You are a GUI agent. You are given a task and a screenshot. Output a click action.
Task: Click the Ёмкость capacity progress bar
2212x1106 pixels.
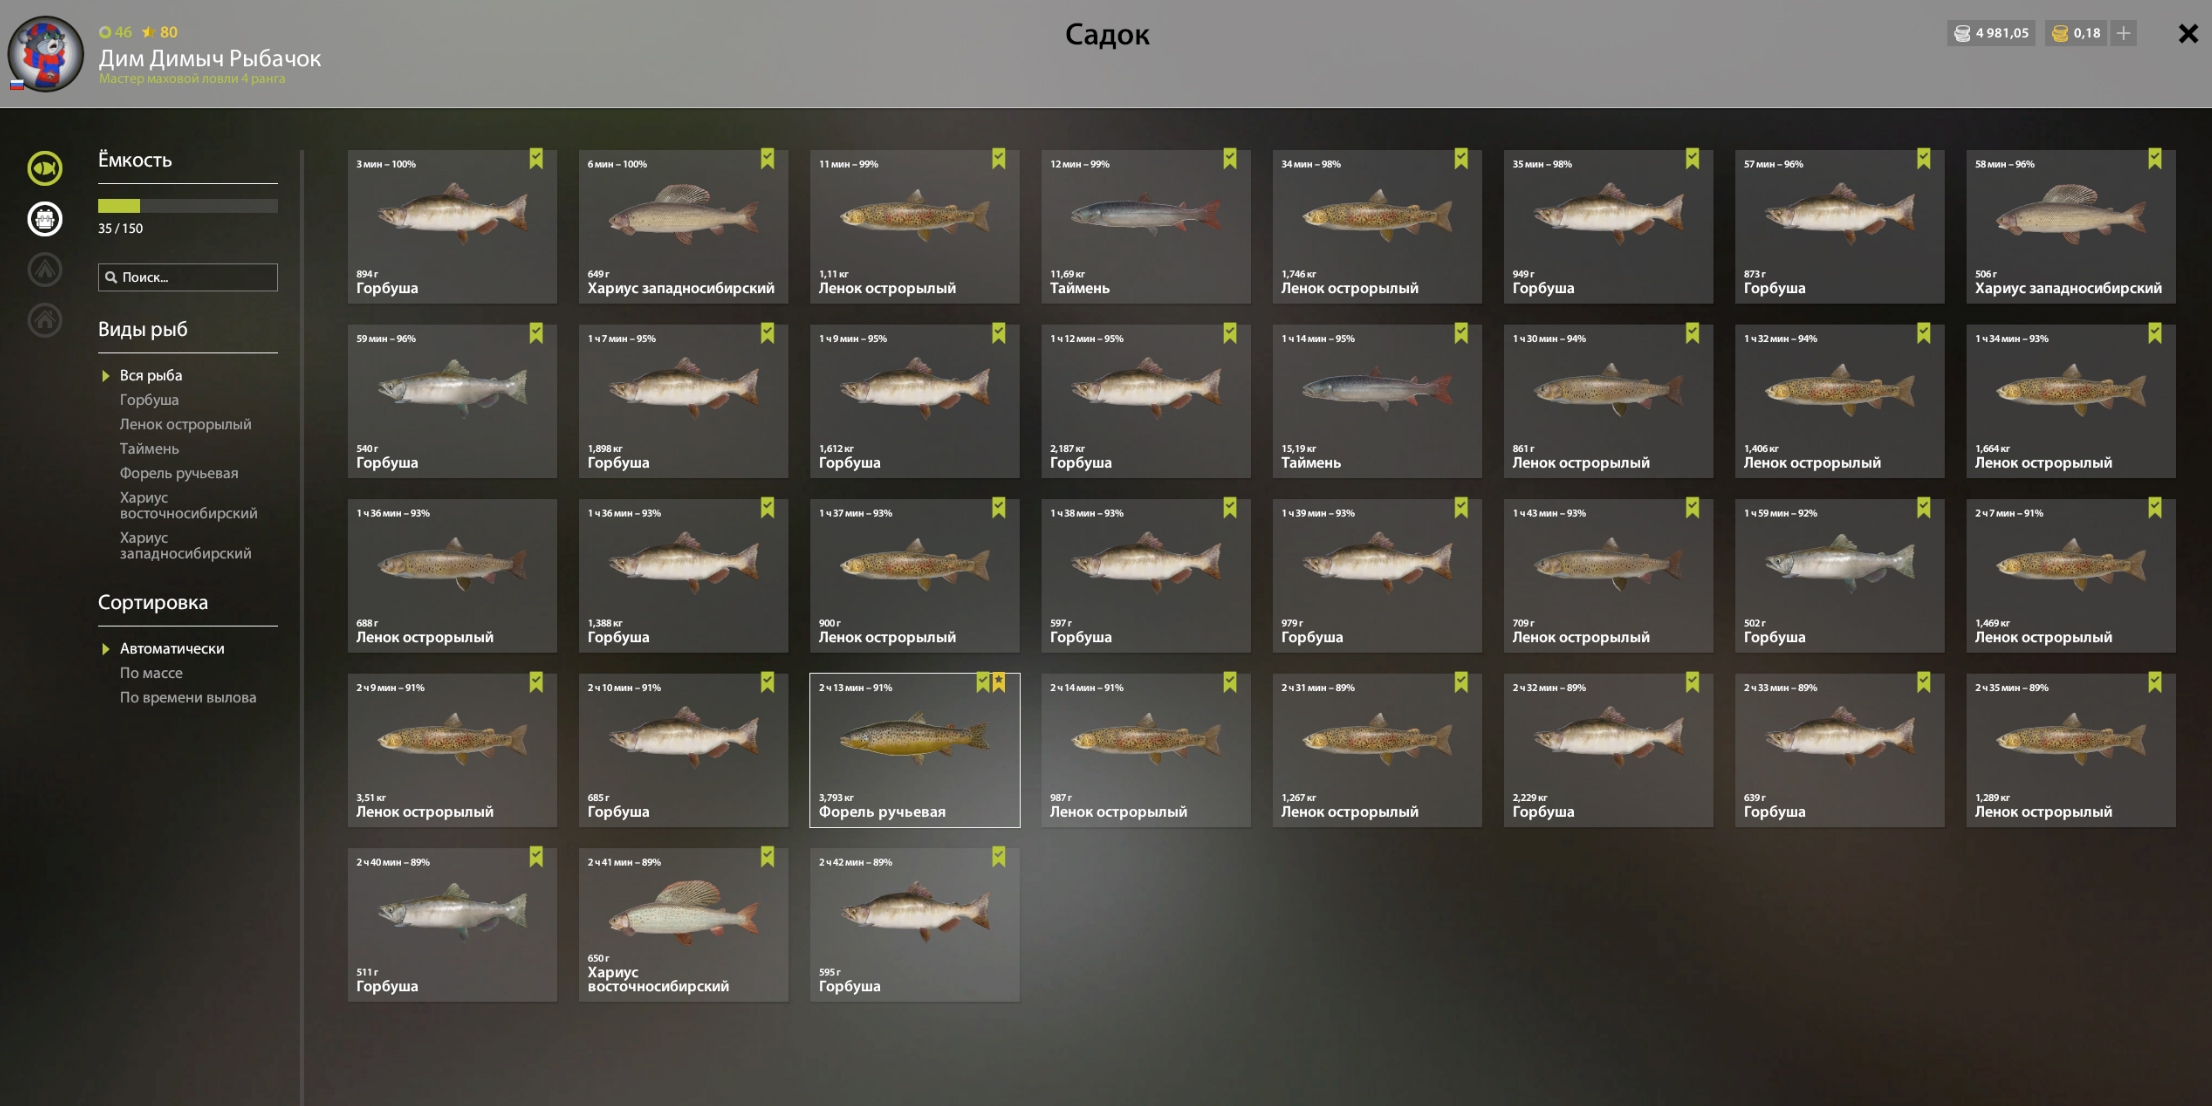coord(188,206)
